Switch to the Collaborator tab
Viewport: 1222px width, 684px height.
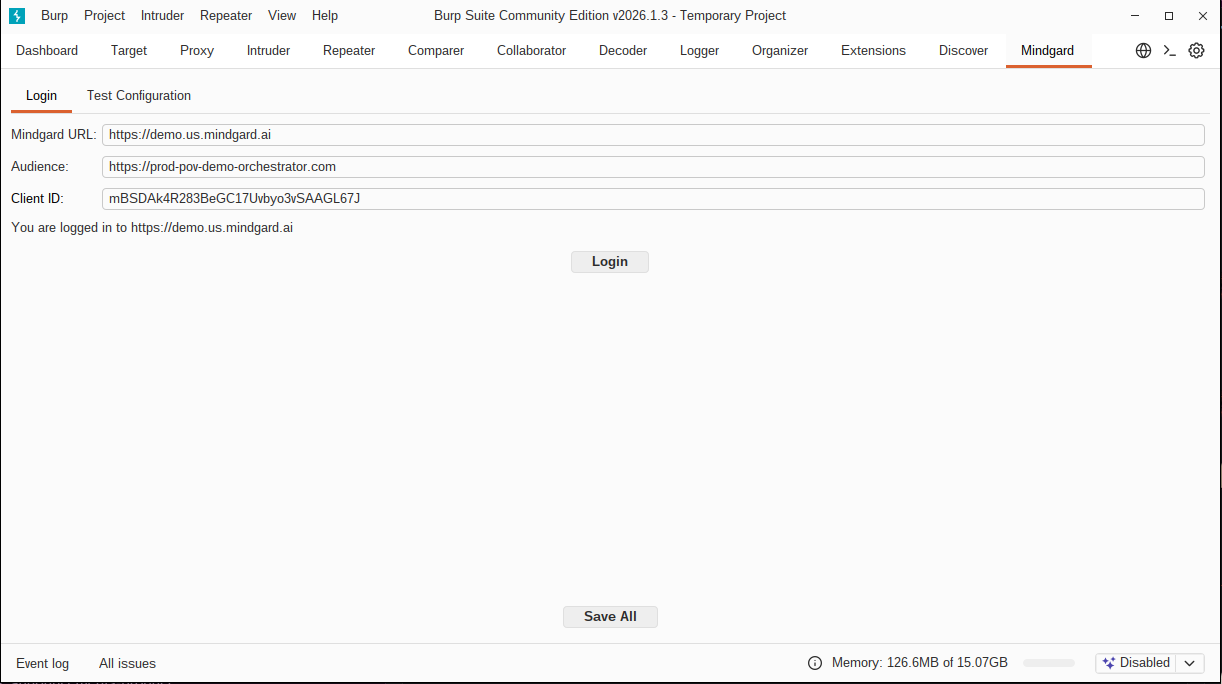tap(531, 50)
